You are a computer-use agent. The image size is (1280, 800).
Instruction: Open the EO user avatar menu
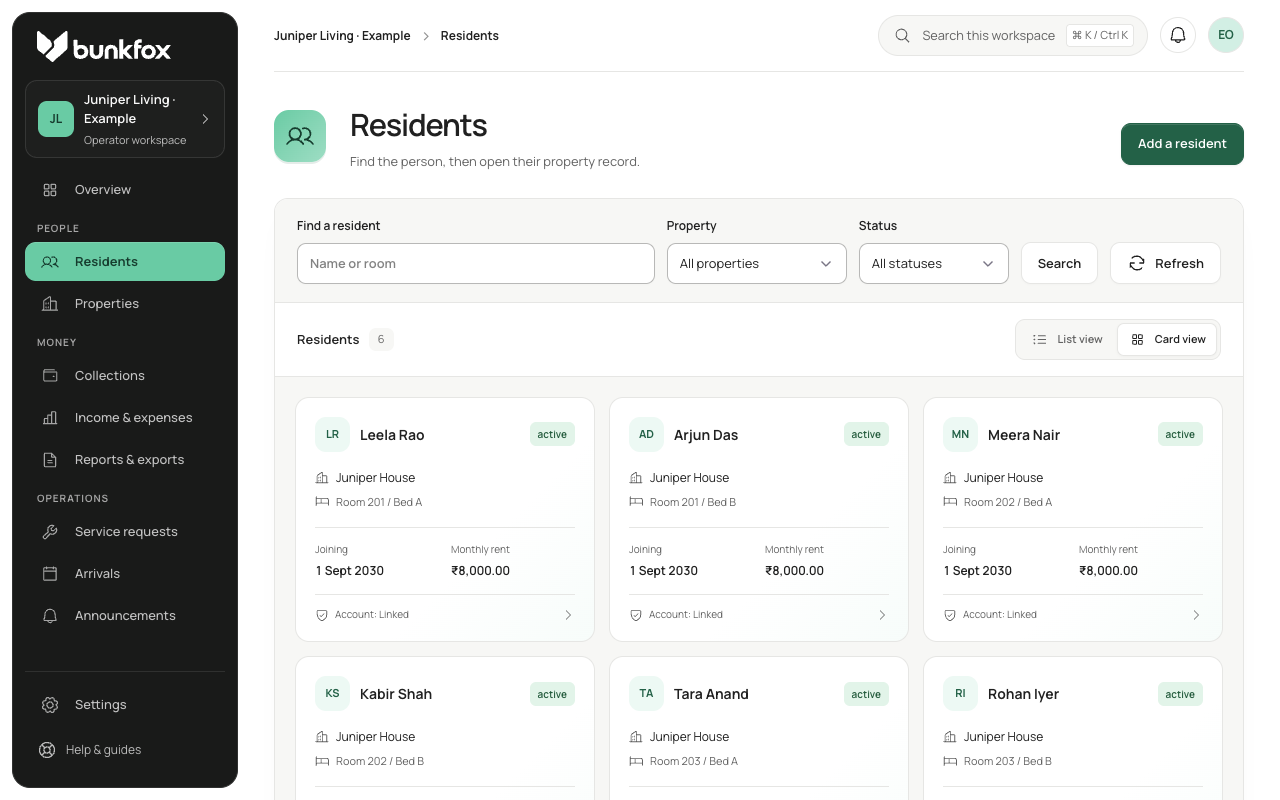1226,36
